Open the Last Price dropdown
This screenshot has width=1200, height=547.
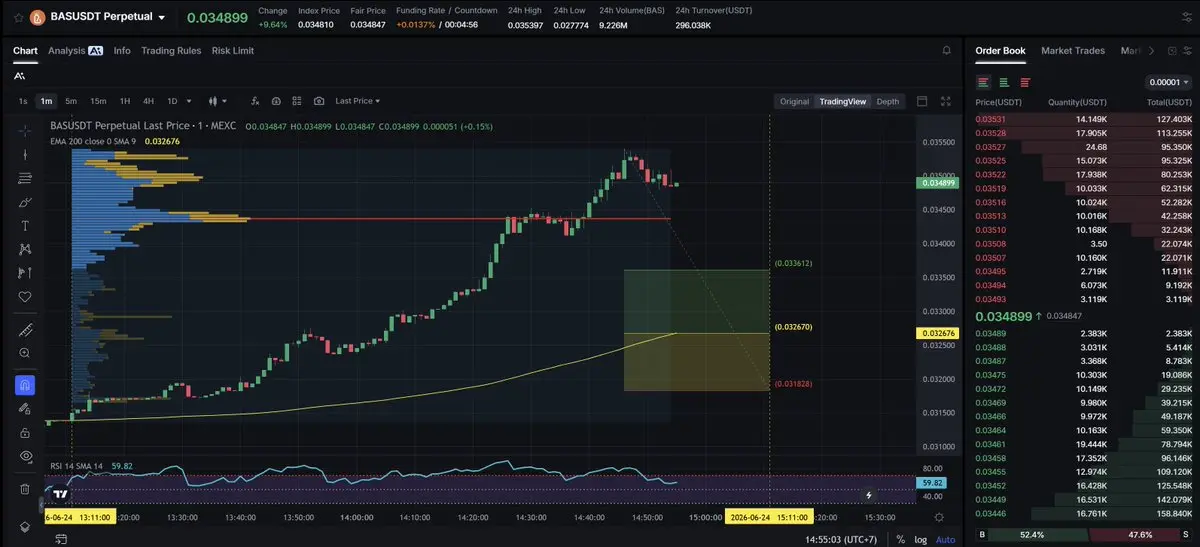point(358,101)
